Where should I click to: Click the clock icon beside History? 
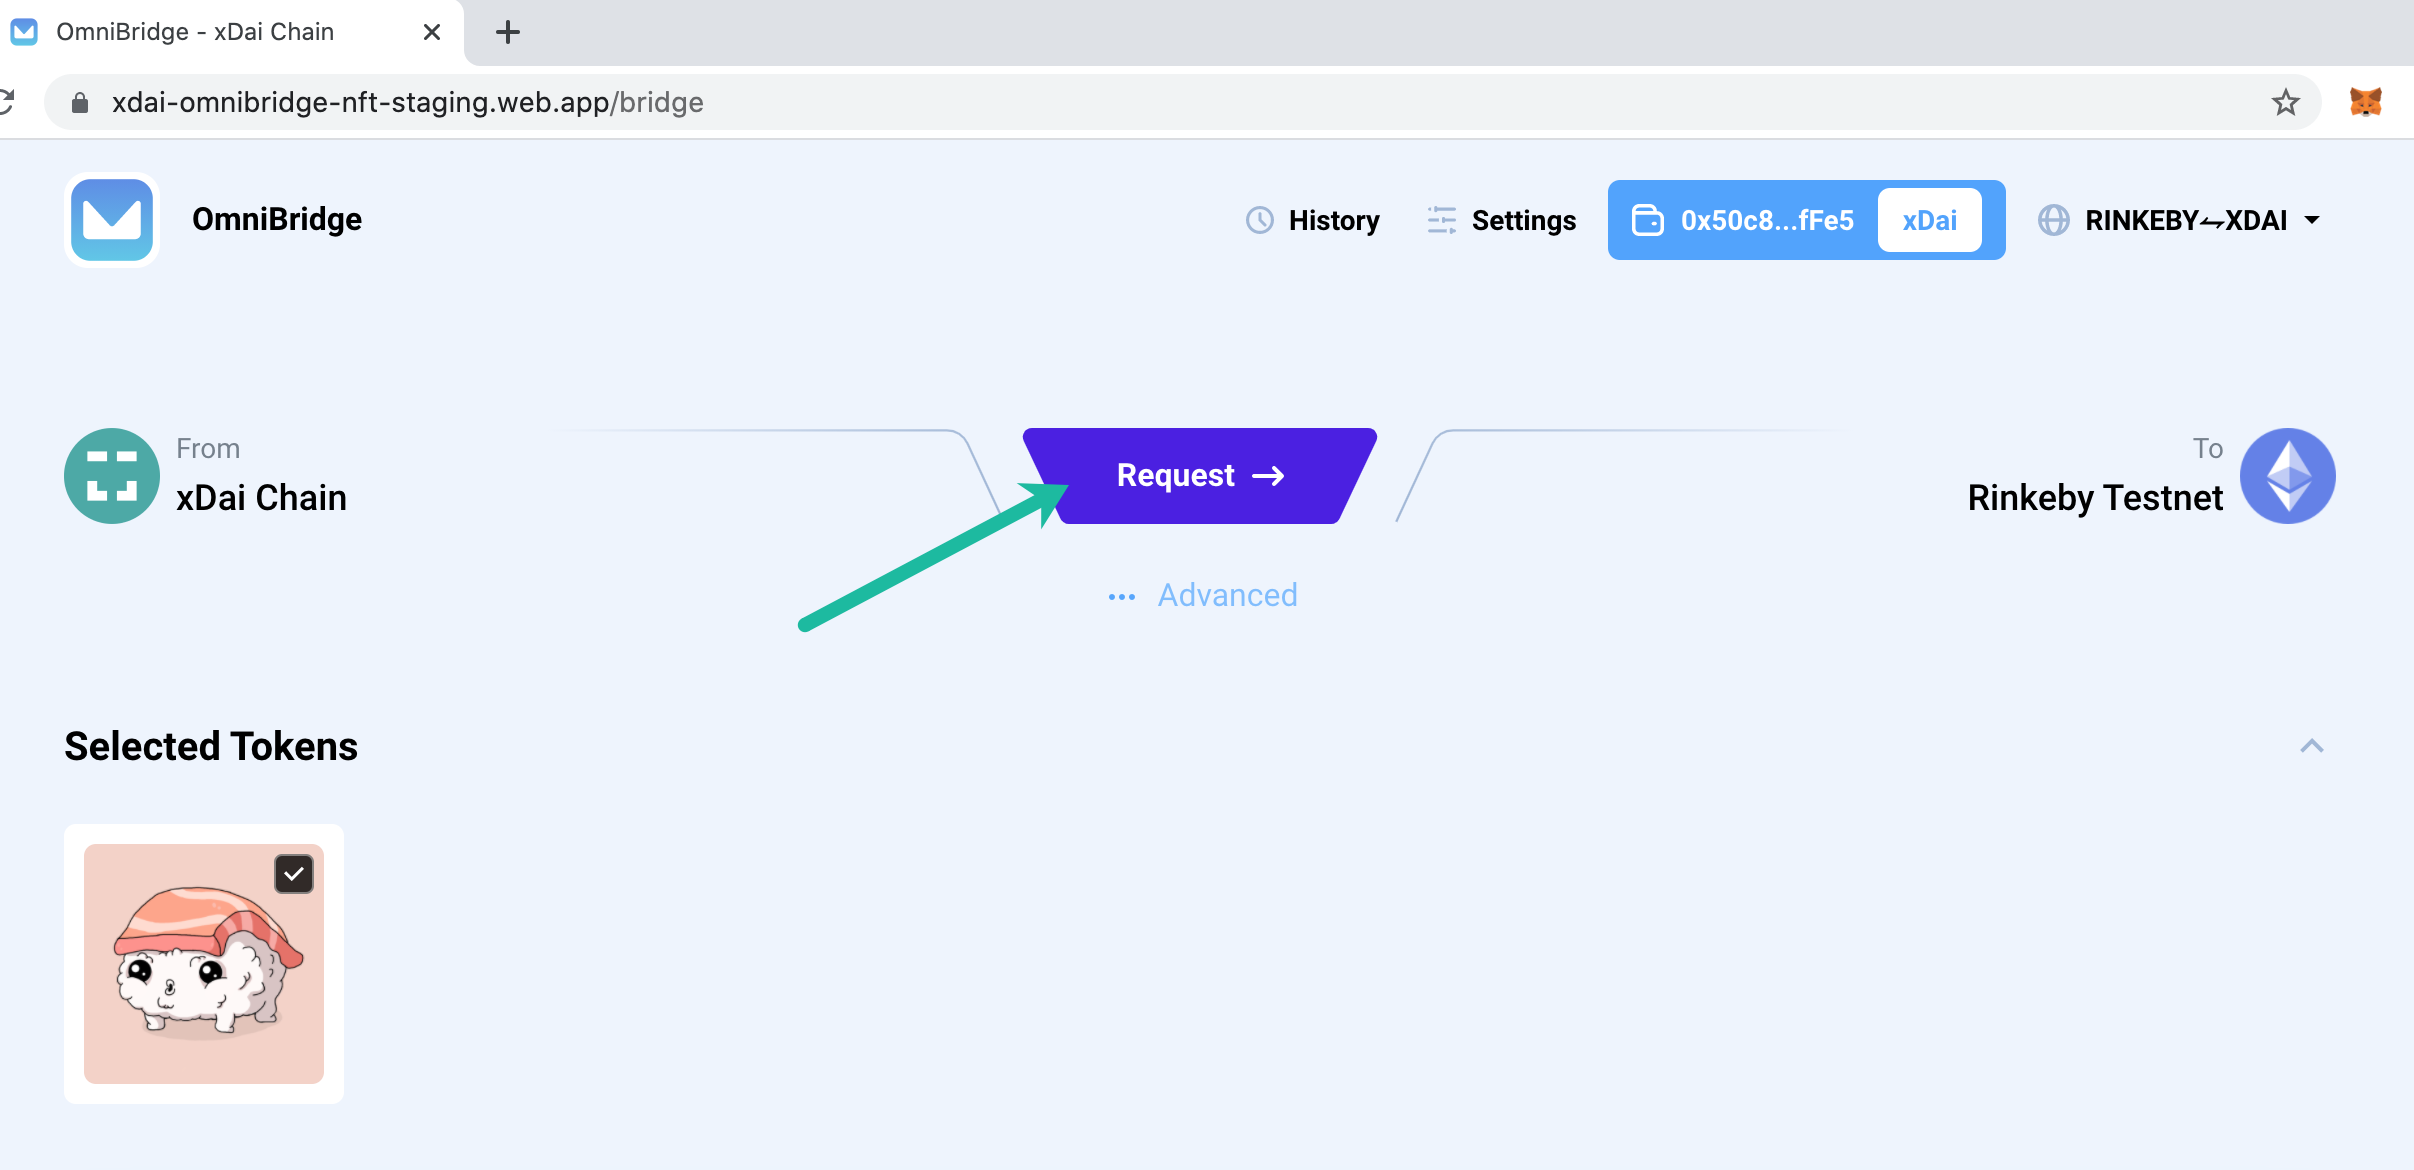(x=1260, y=220)
